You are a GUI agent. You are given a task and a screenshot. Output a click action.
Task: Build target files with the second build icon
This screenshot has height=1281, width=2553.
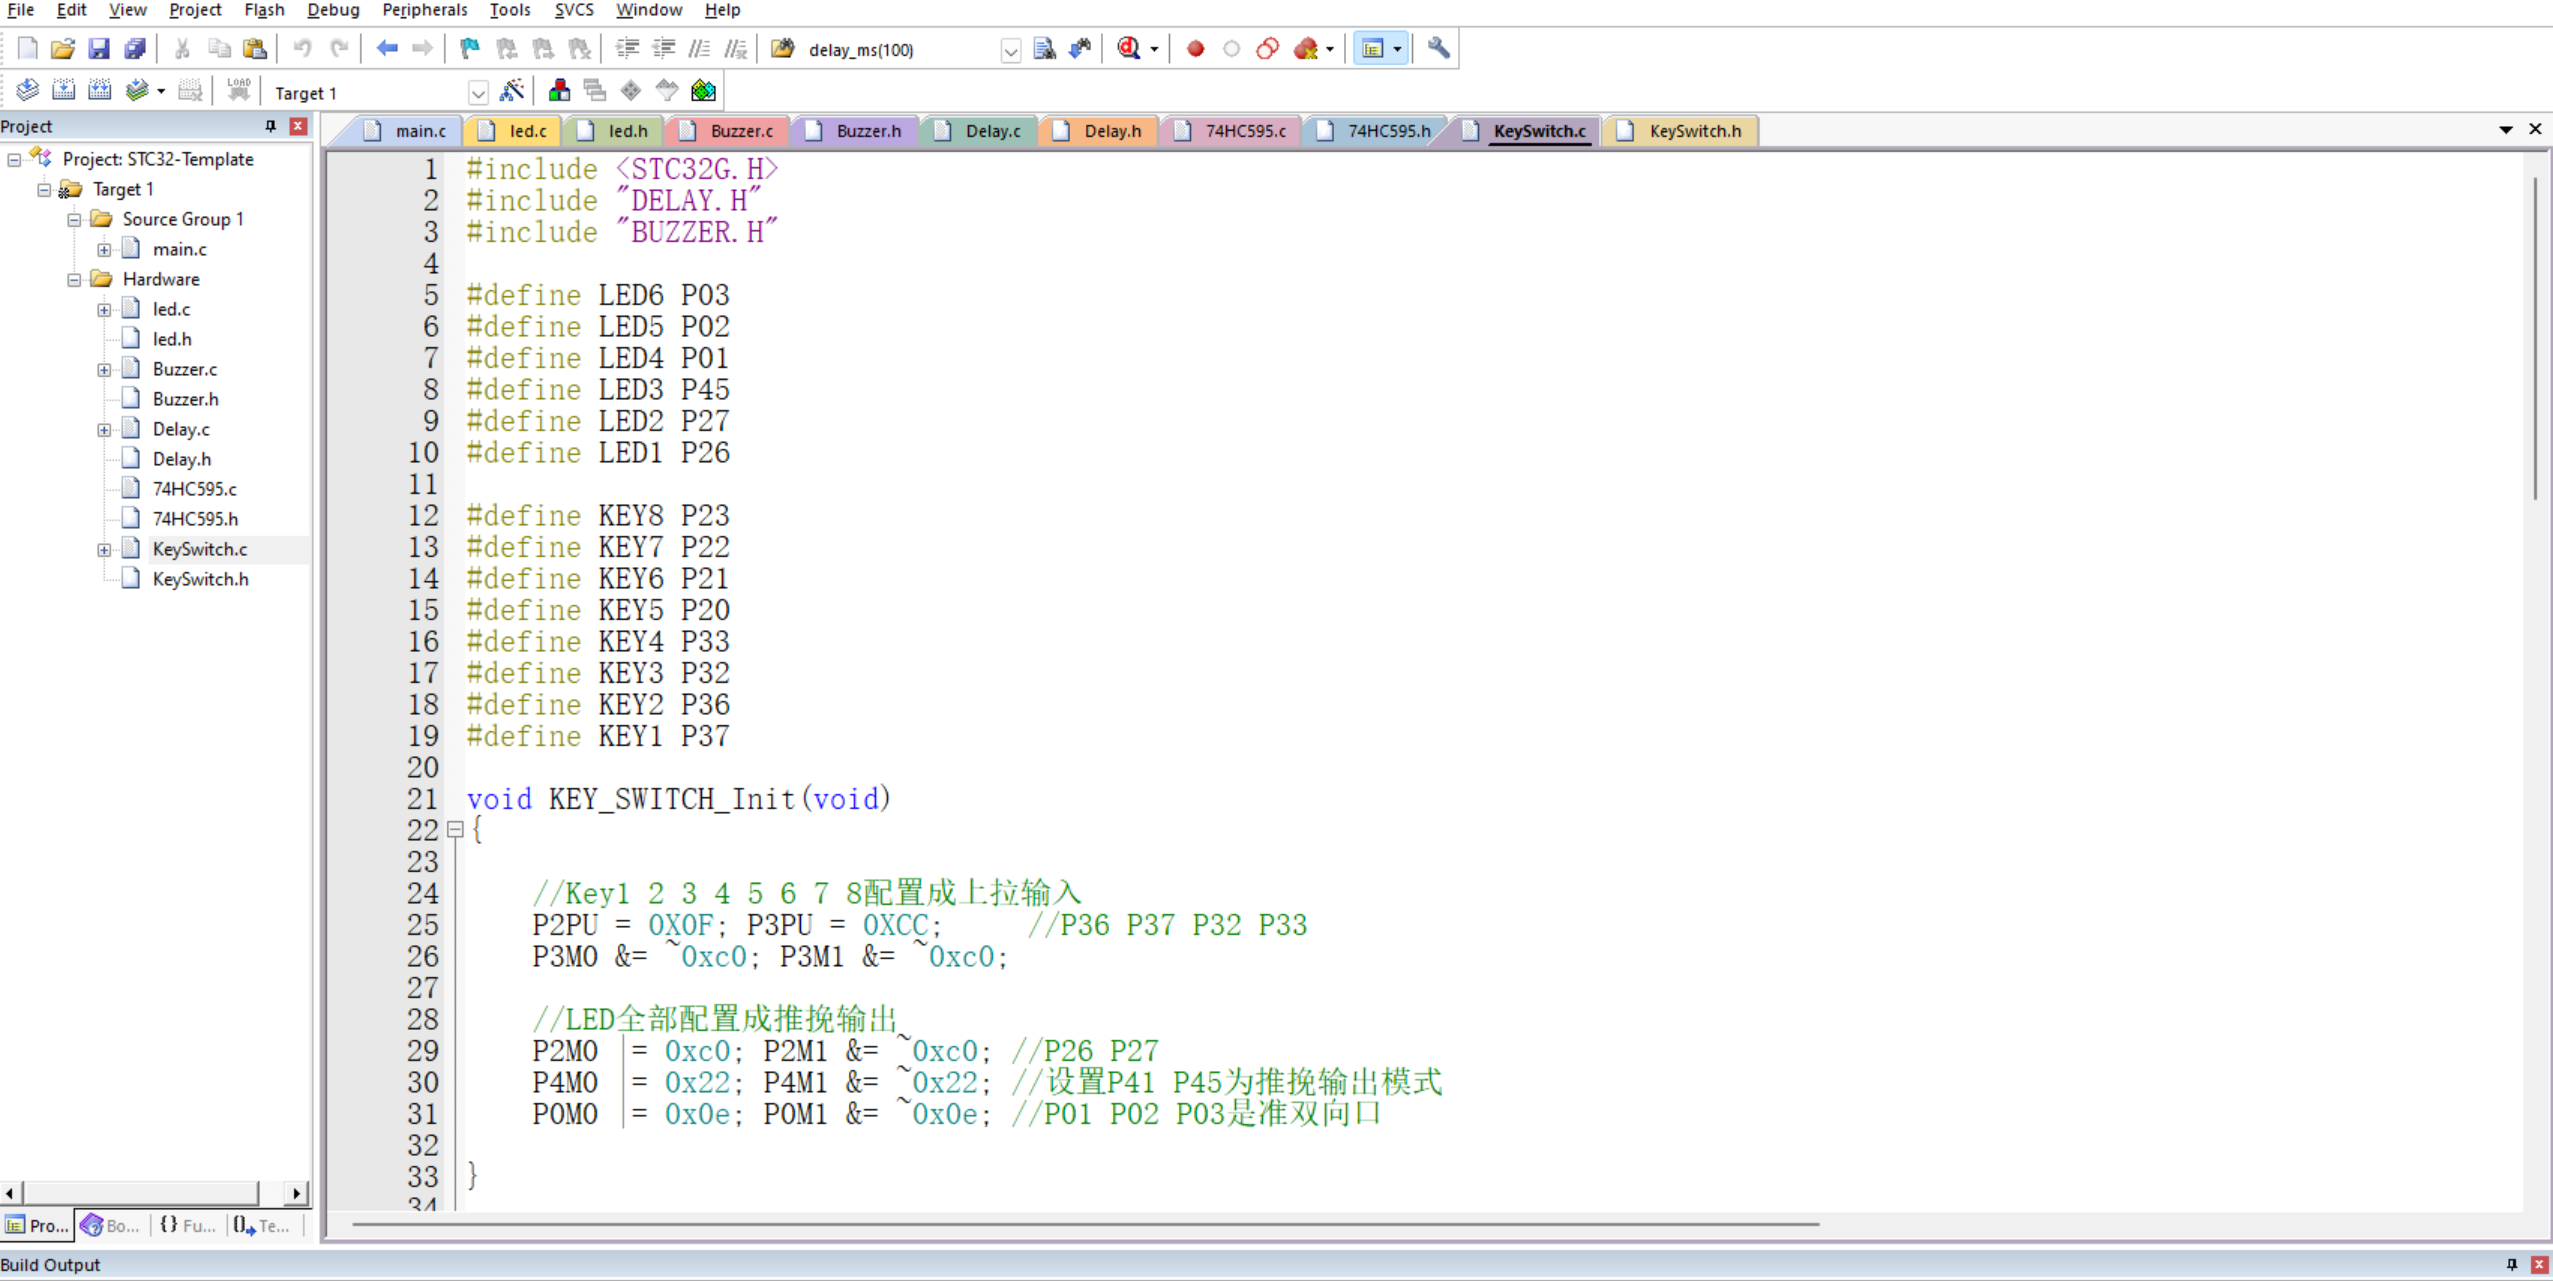[63, 92]
